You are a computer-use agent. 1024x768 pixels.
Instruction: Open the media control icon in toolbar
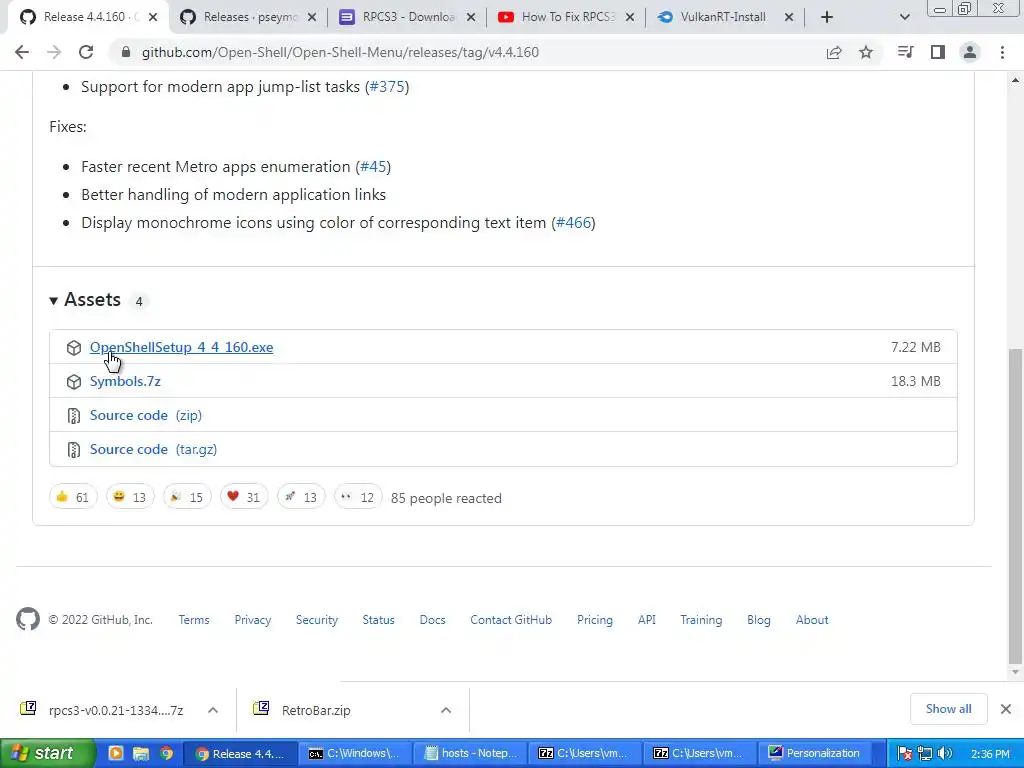point(905,52)
